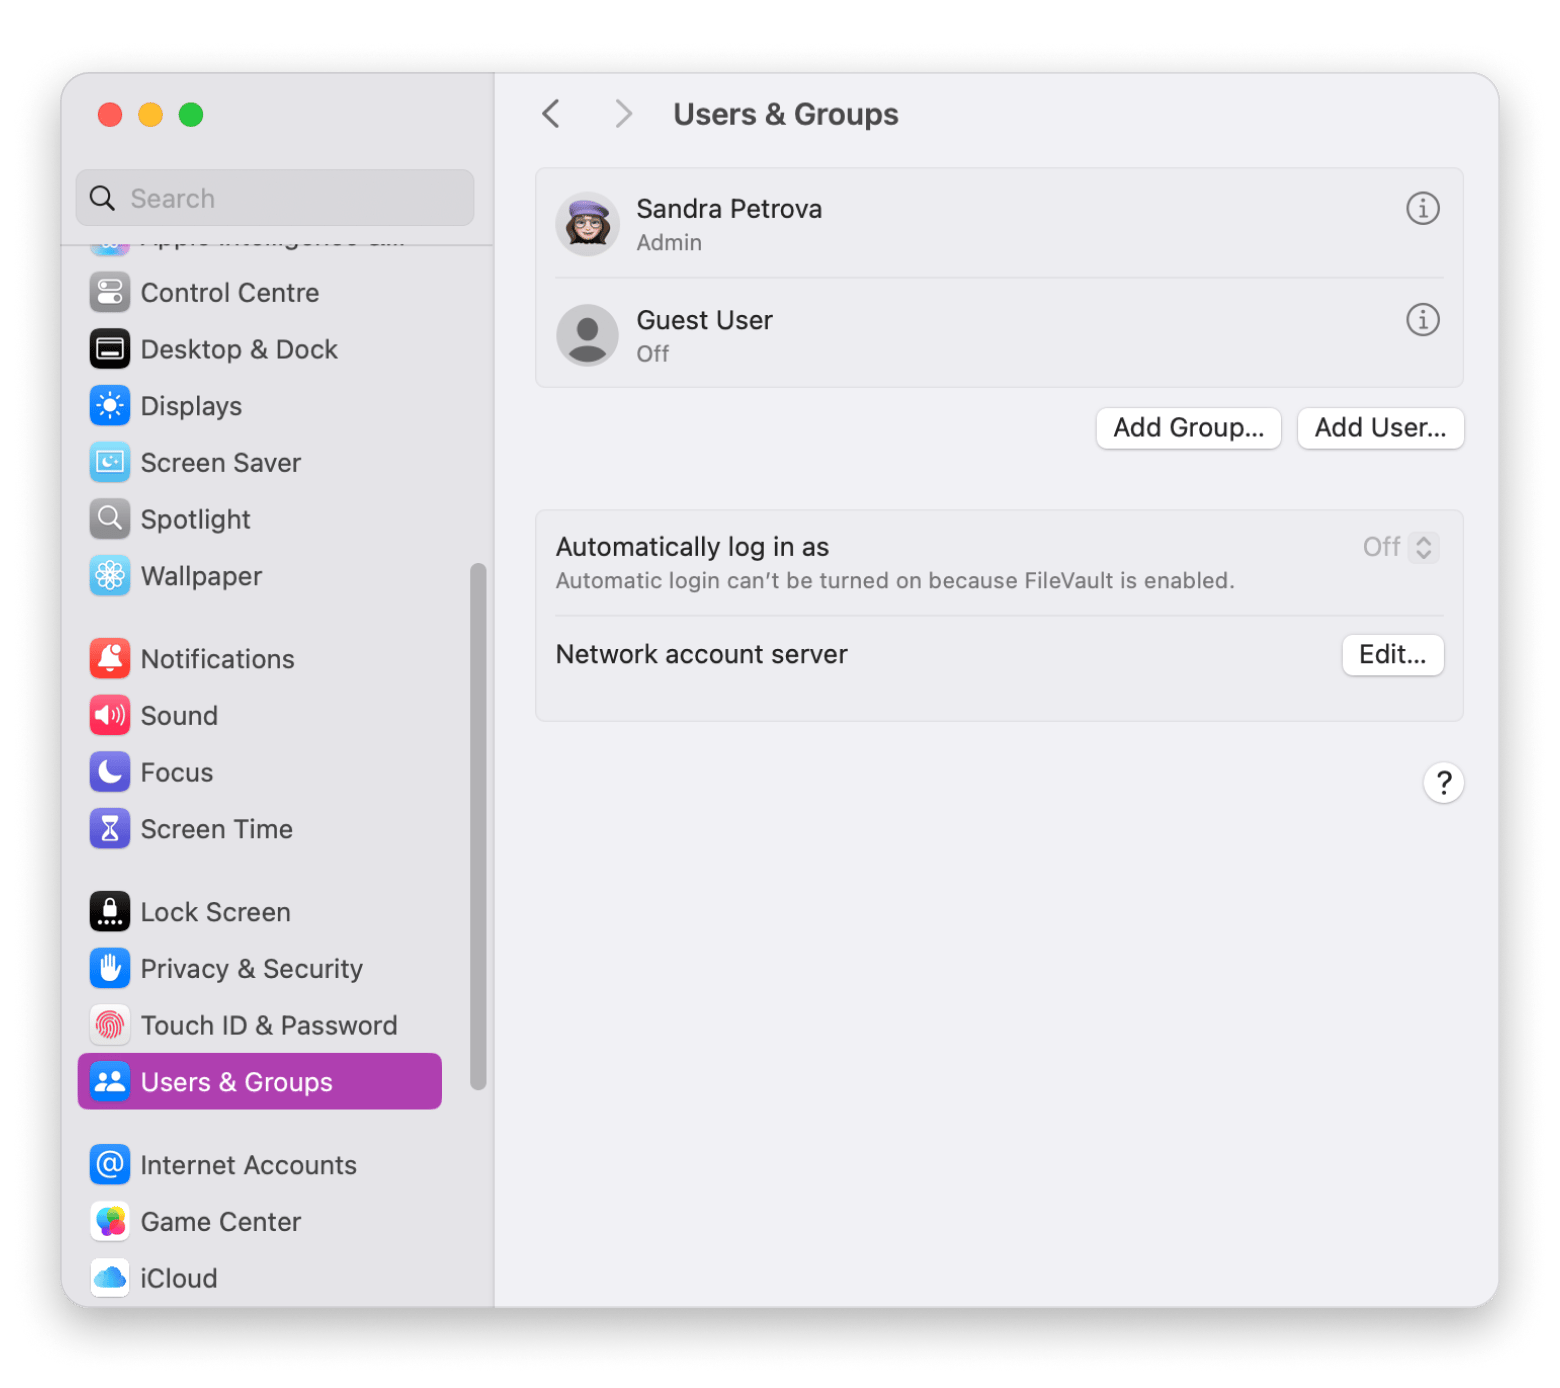Screen dimensions: 1560x1388
Task: Click the Sound speaker icon
Action: point(110,716)
